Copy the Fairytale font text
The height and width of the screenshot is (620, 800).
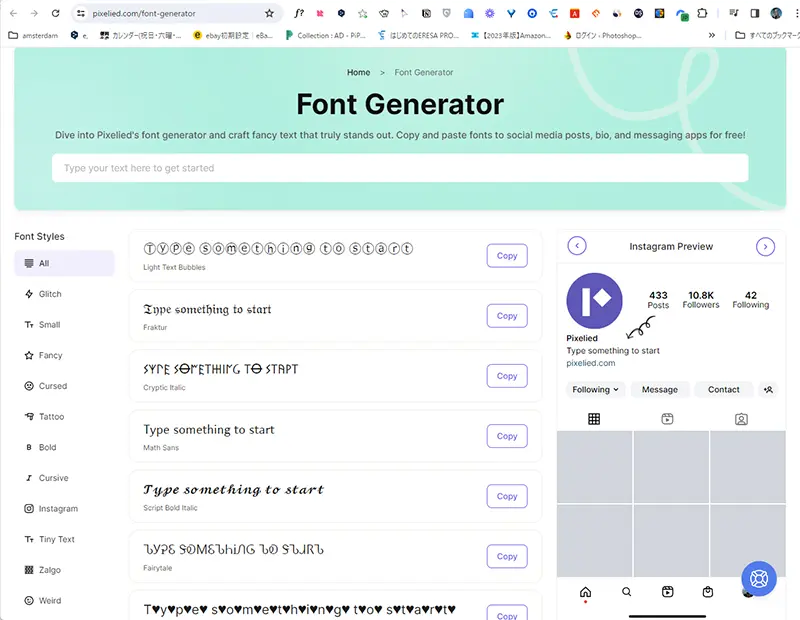[x=507, y=556]
